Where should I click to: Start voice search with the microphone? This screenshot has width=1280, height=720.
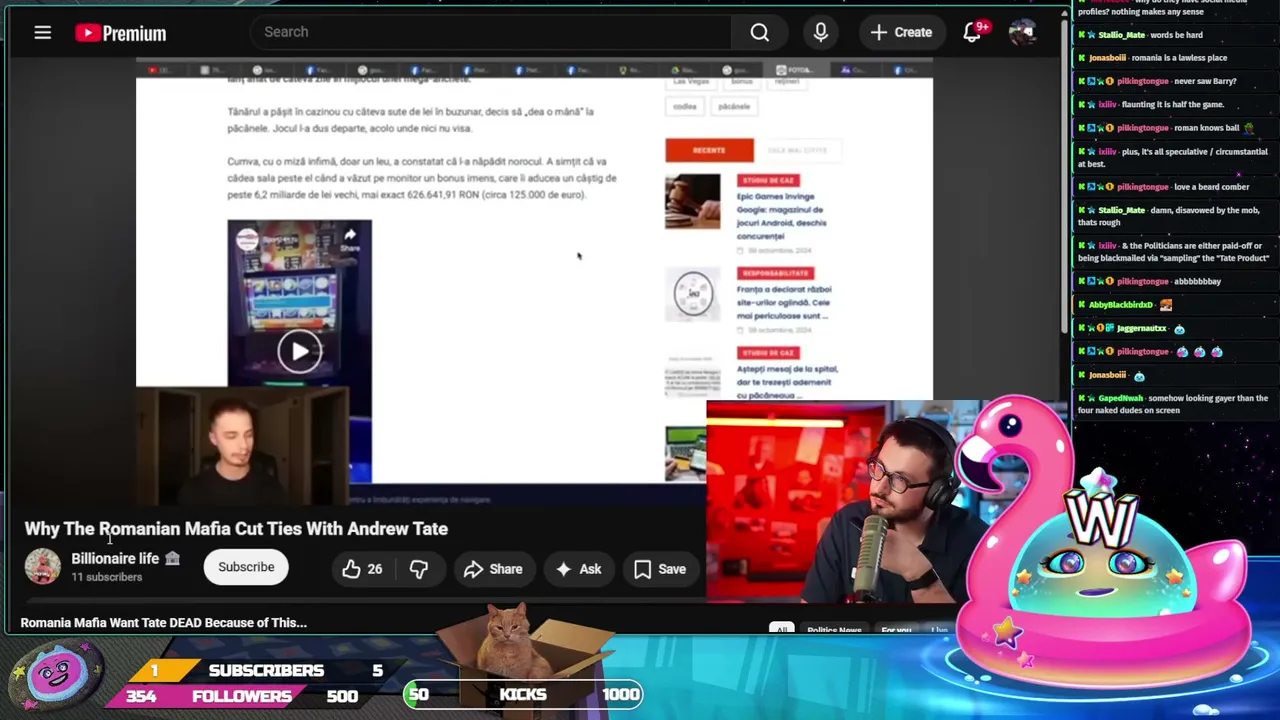(x=820, y=33)
